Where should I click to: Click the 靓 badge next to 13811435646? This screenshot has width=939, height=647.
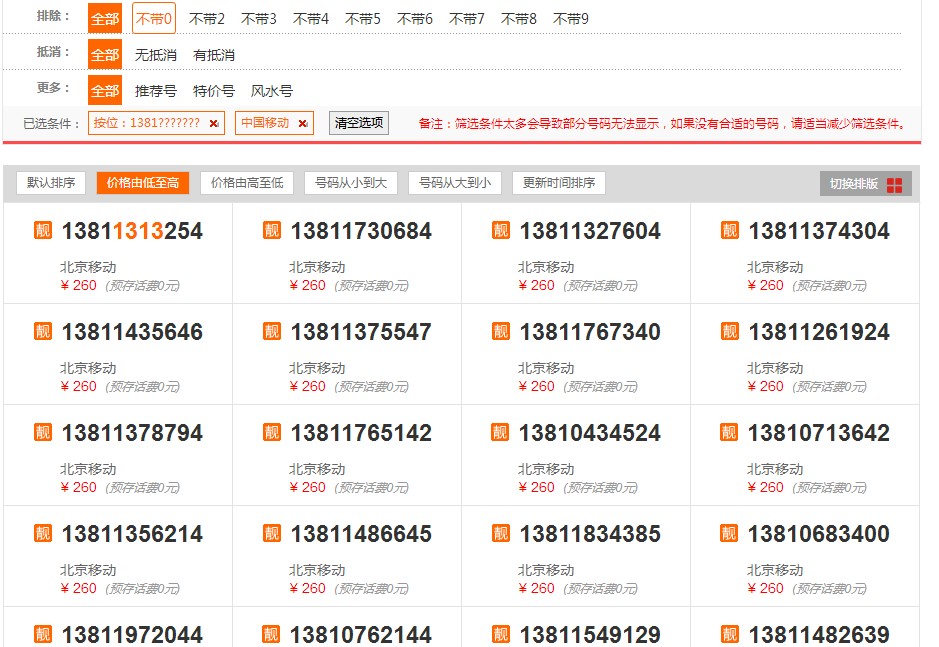coord(43,331)
